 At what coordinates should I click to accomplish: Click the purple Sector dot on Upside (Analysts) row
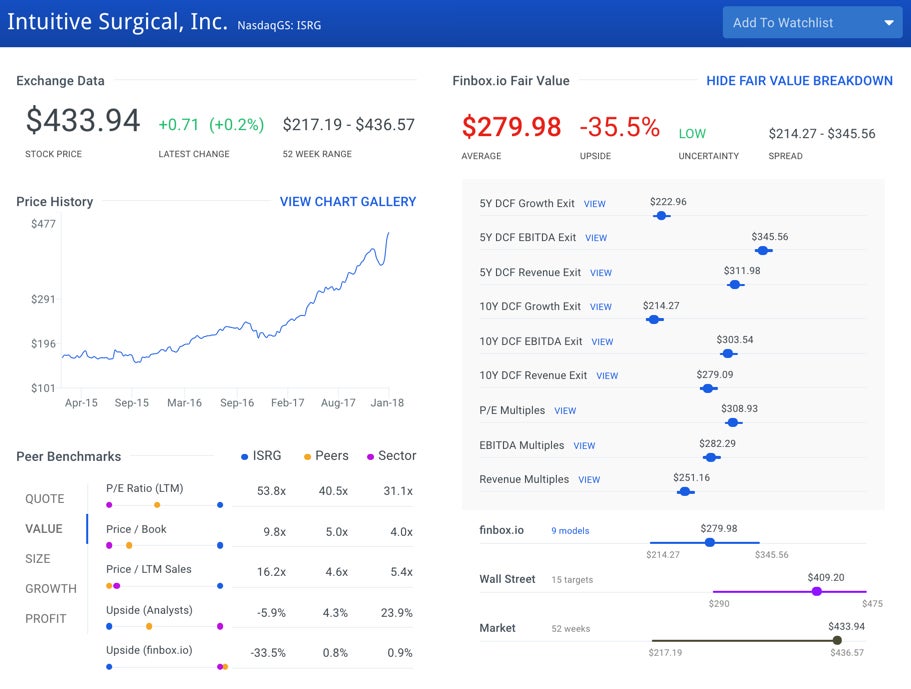click(x=220, y=626)
